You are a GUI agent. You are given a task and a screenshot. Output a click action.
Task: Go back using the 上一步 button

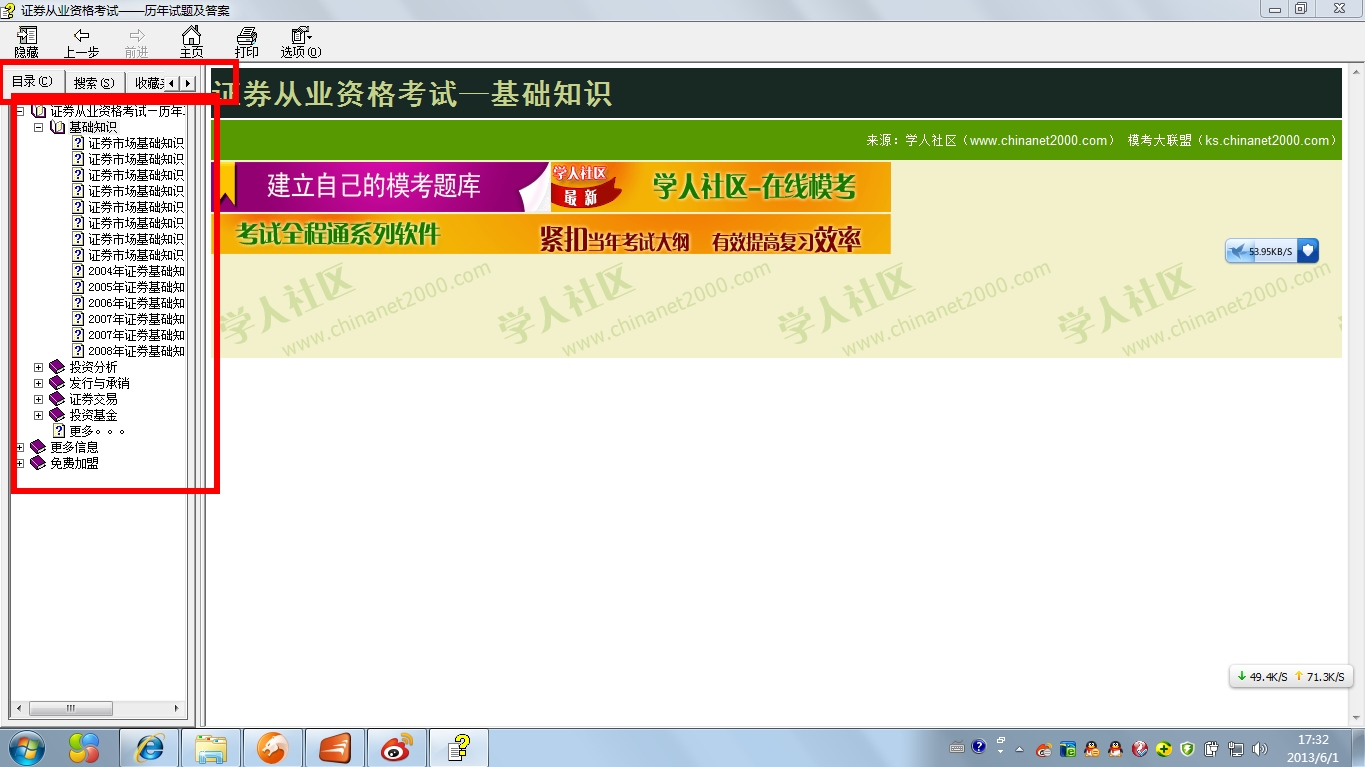click(81, 42)
